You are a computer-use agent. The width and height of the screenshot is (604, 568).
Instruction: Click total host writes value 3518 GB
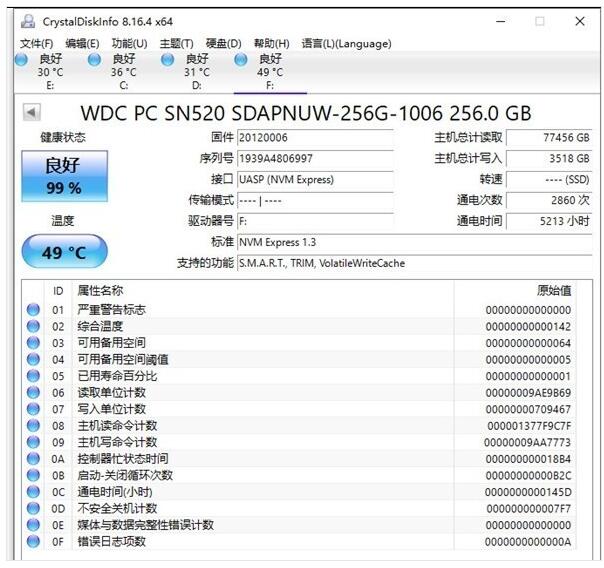(x=549, y=158)
